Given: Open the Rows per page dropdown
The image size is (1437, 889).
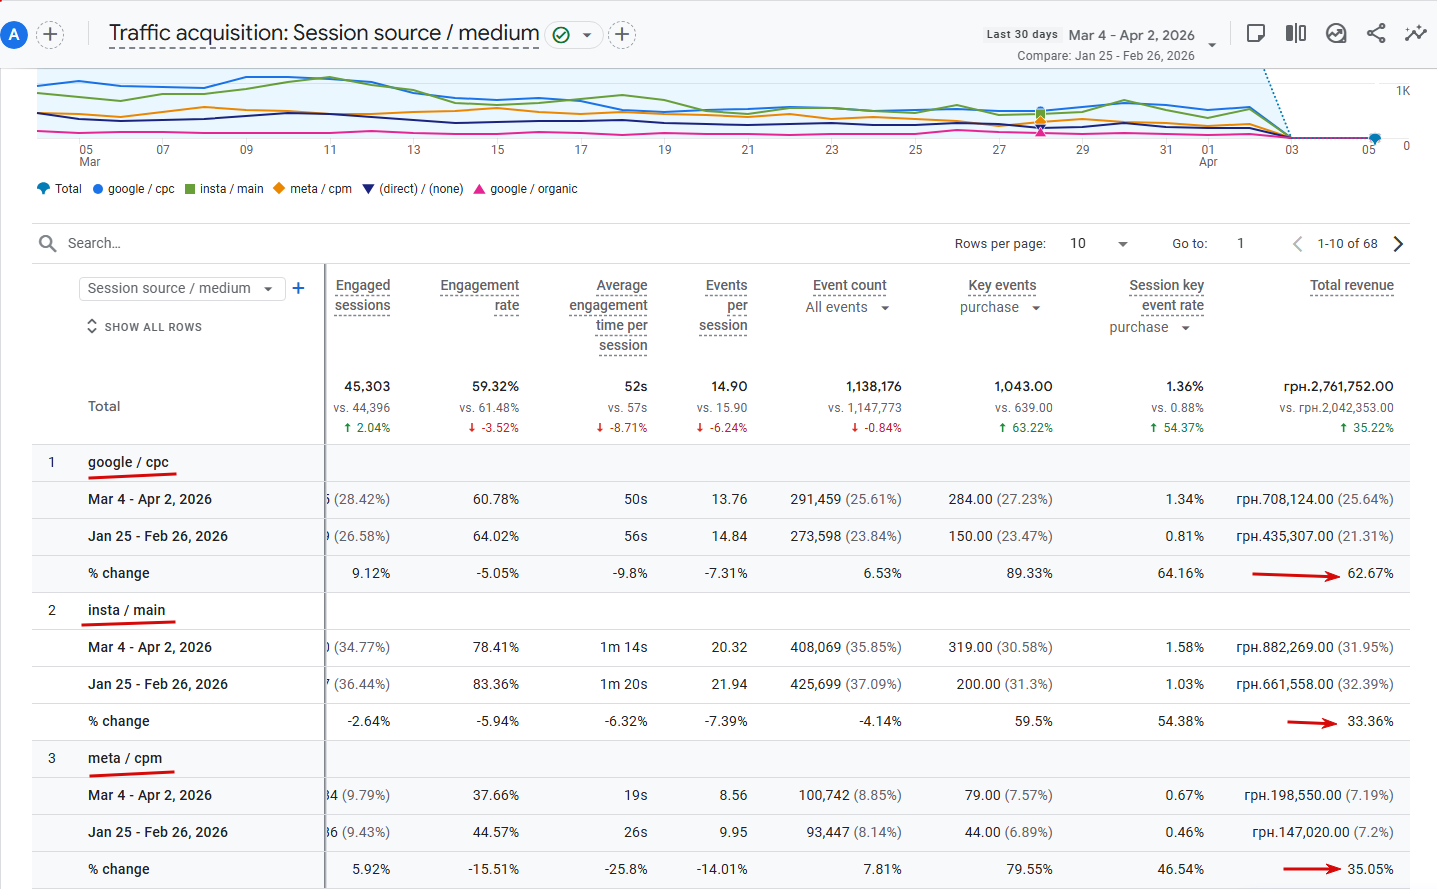Looking at the screenshot, I should coord(1098,244).
